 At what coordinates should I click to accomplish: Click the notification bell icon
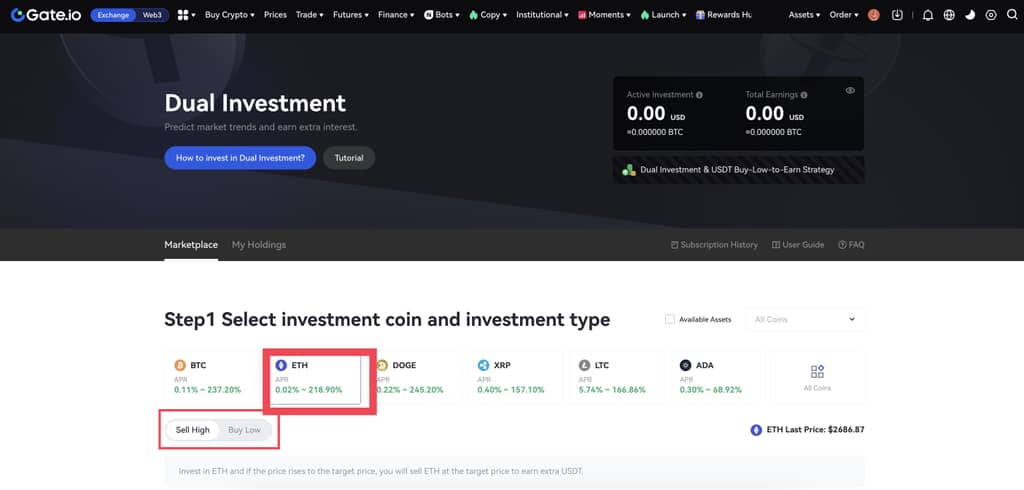point(928,15)
